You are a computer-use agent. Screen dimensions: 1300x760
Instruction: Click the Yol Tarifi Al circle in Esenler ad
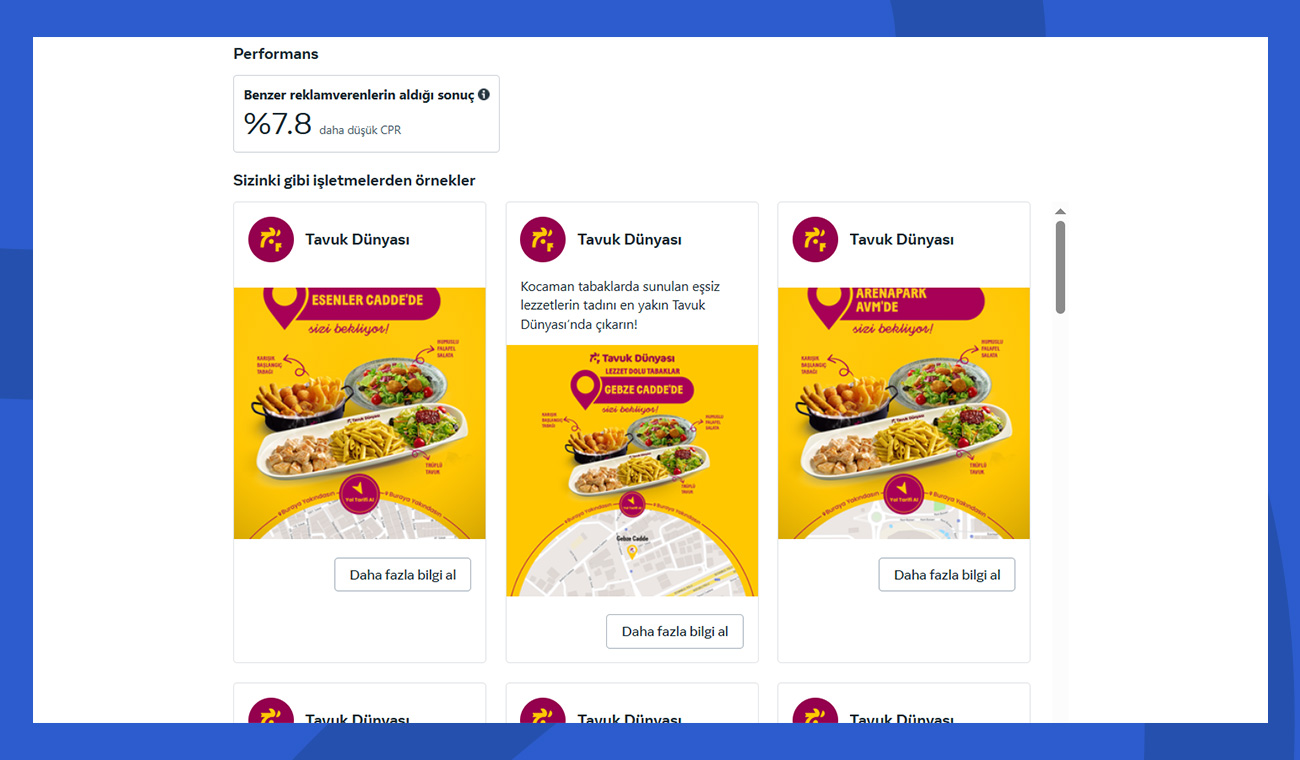359,494
